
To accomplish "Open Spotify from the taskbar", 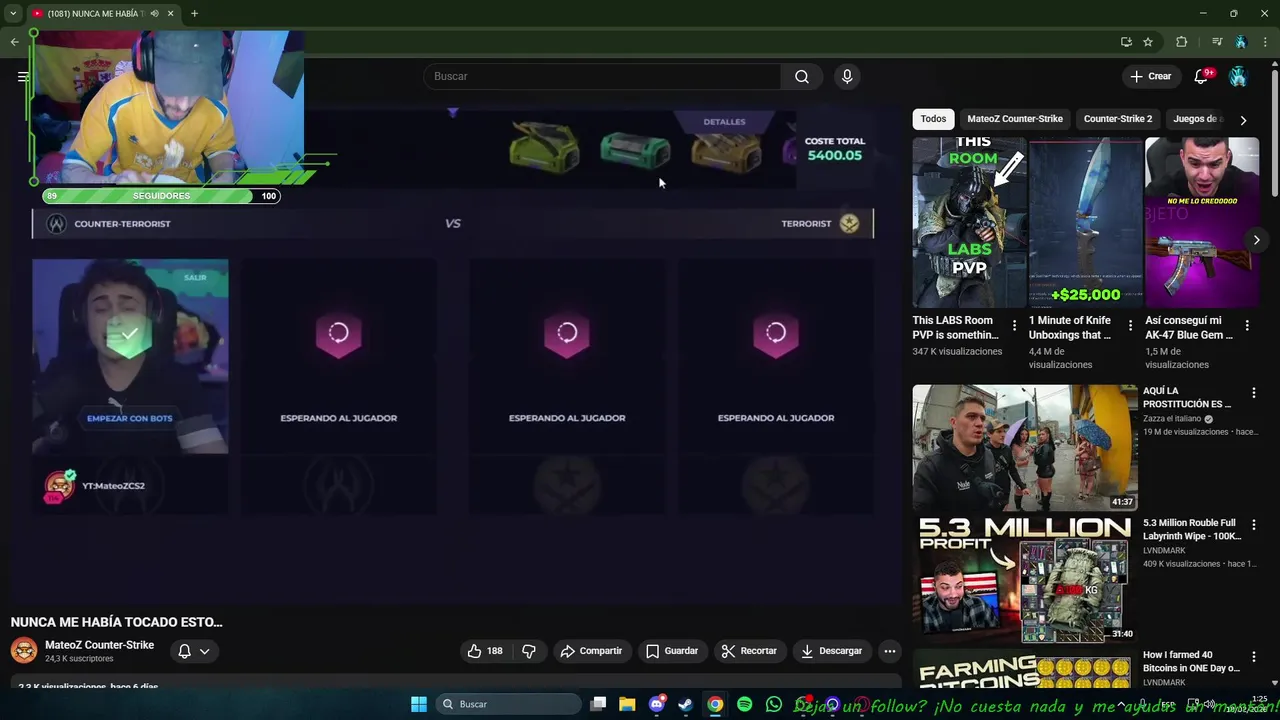I will click(x=744, y=704).
